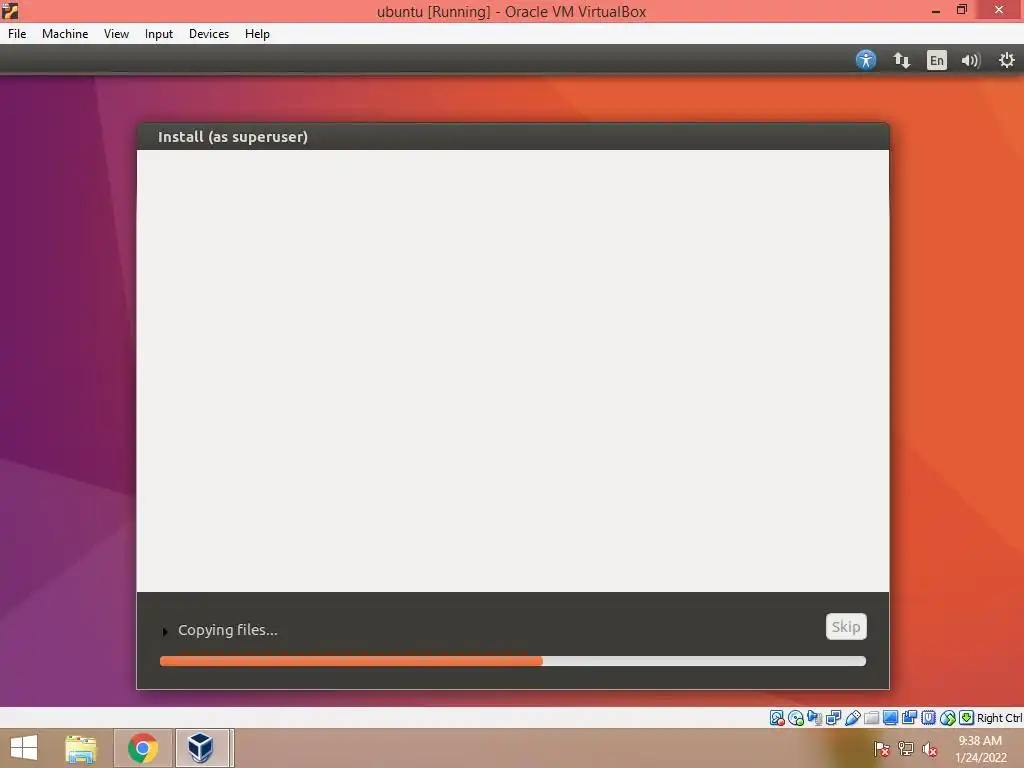Image resolution: width=1024 pixels, height=768 pixels.
Task: Click the USB devices status icon
Action: coord(852,718)
